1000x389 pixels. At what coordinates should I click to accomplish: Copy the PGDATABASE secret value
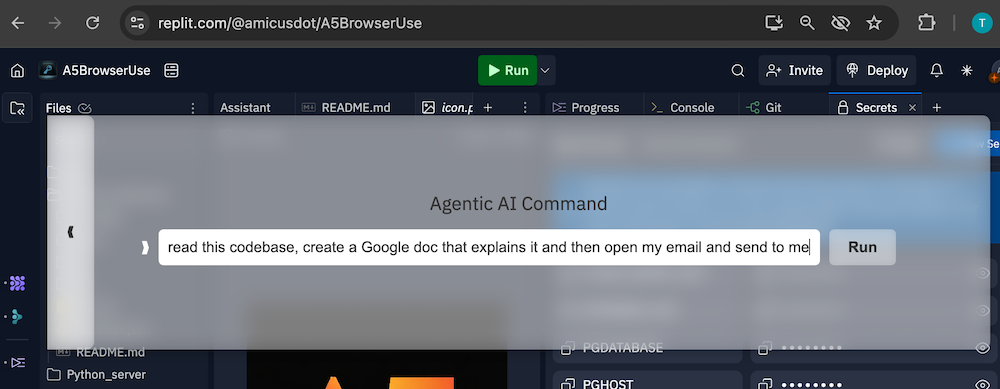(x=765, y=348)
